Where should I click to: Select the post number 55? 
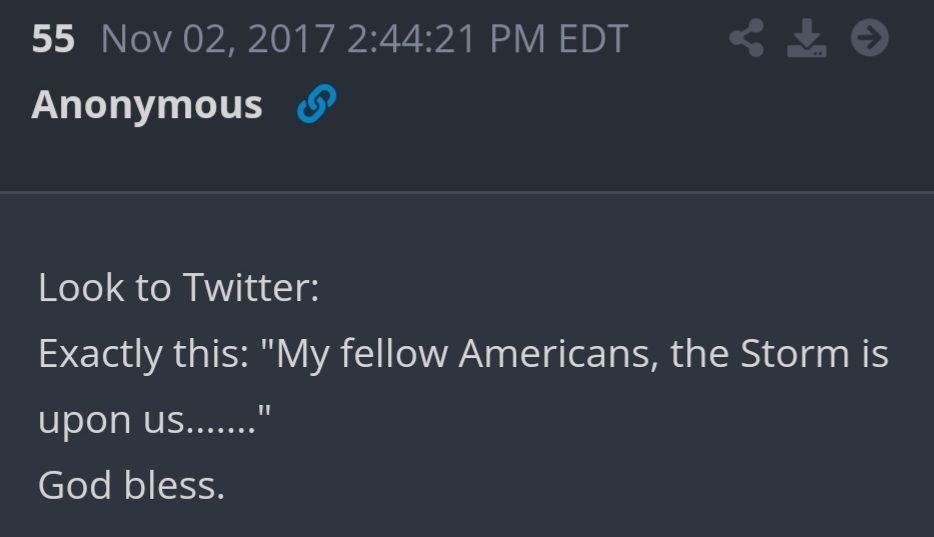coord(53,39)
